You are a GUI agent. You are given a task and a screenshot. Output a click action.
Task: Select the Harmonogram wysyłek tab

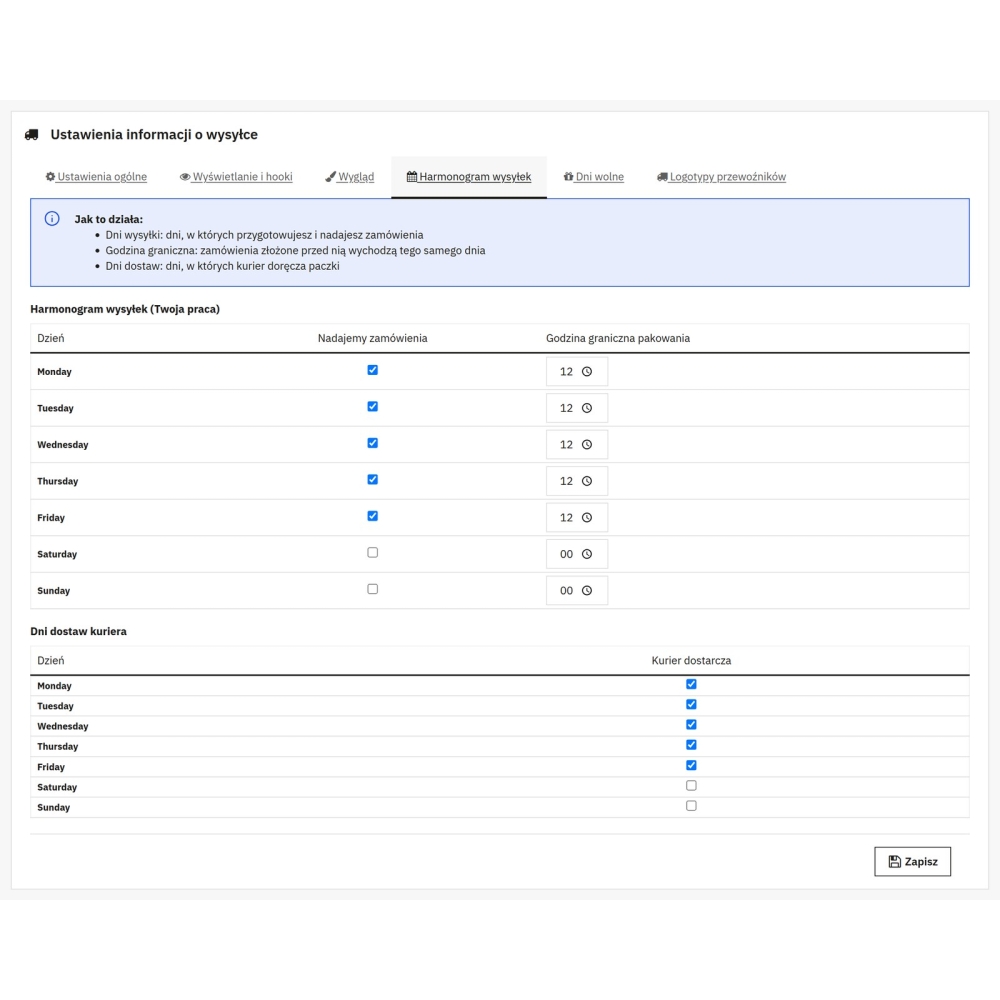(x=469, y=177)
